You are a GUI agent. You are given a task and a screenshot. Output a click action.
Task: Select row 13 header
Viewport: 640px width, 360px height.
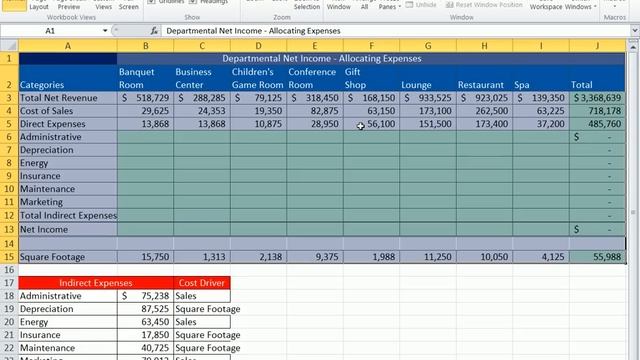tap(9, 229)
